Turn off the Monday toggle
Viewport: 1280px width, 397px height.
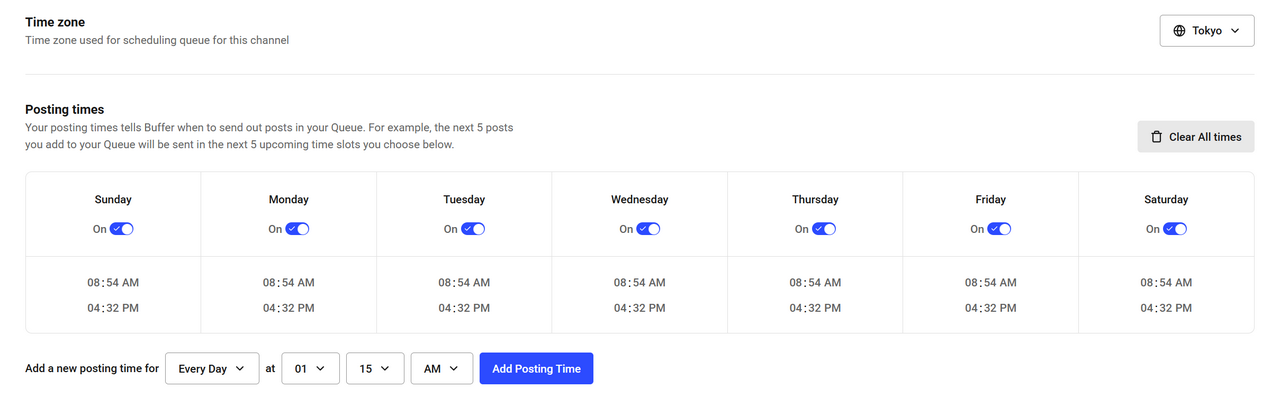[x=297, y=229]
